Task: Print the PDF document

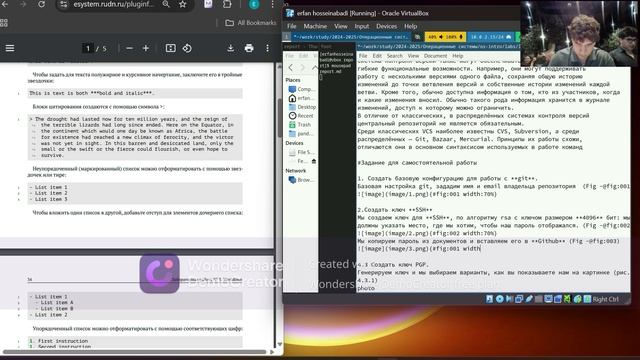Action: (x=249, y=48)
